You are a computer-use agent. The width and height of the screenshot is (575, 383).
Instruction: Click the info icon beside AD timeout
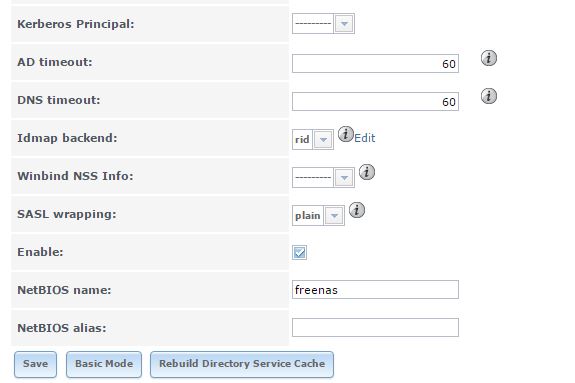(x=488, y=58)
